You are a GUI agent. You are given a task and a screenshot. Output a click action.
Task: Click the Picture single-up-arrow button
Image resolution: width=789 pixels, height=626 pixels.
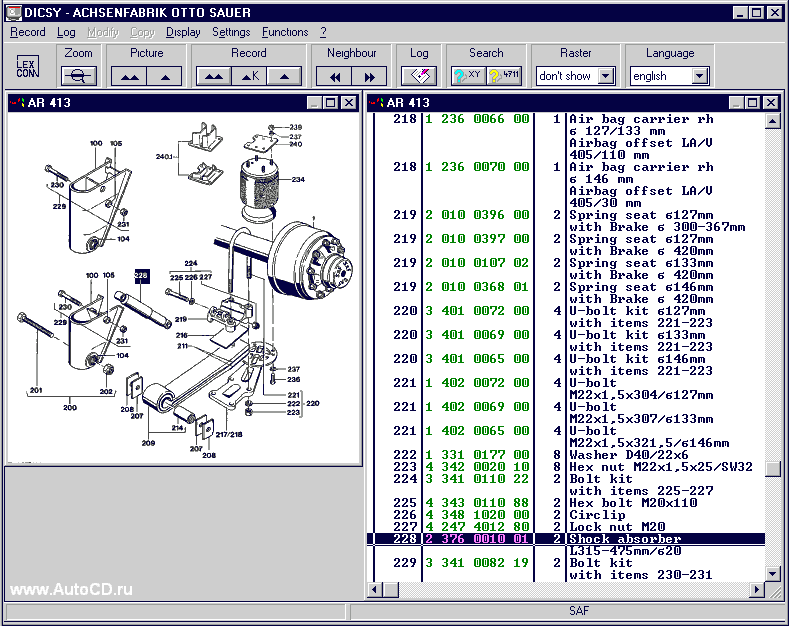[x=165, y=76]
